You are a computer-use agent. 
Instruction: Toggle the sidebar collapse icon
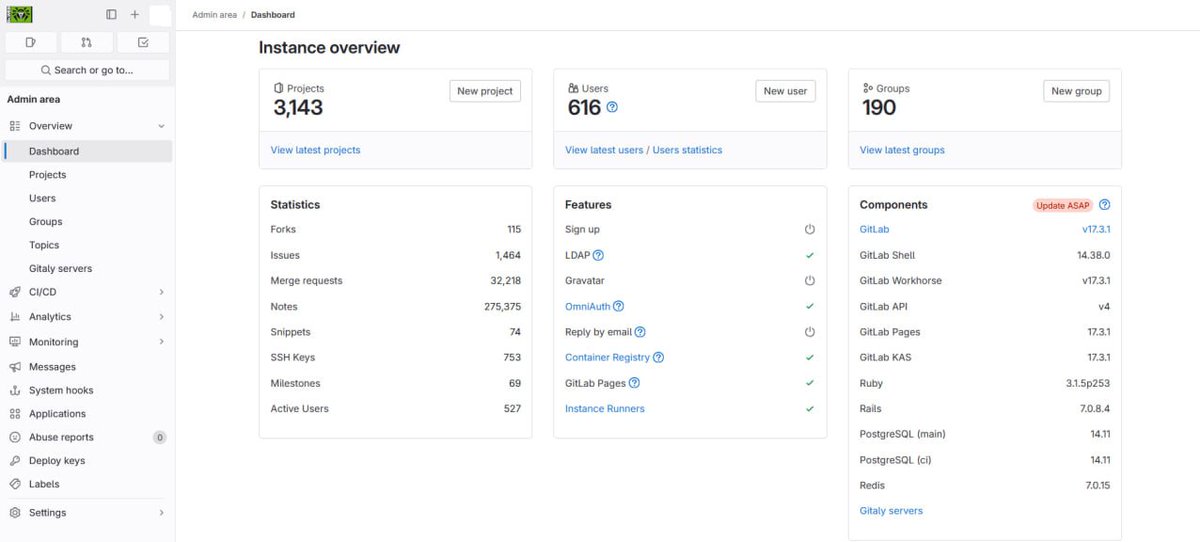[x=111, y=15]
